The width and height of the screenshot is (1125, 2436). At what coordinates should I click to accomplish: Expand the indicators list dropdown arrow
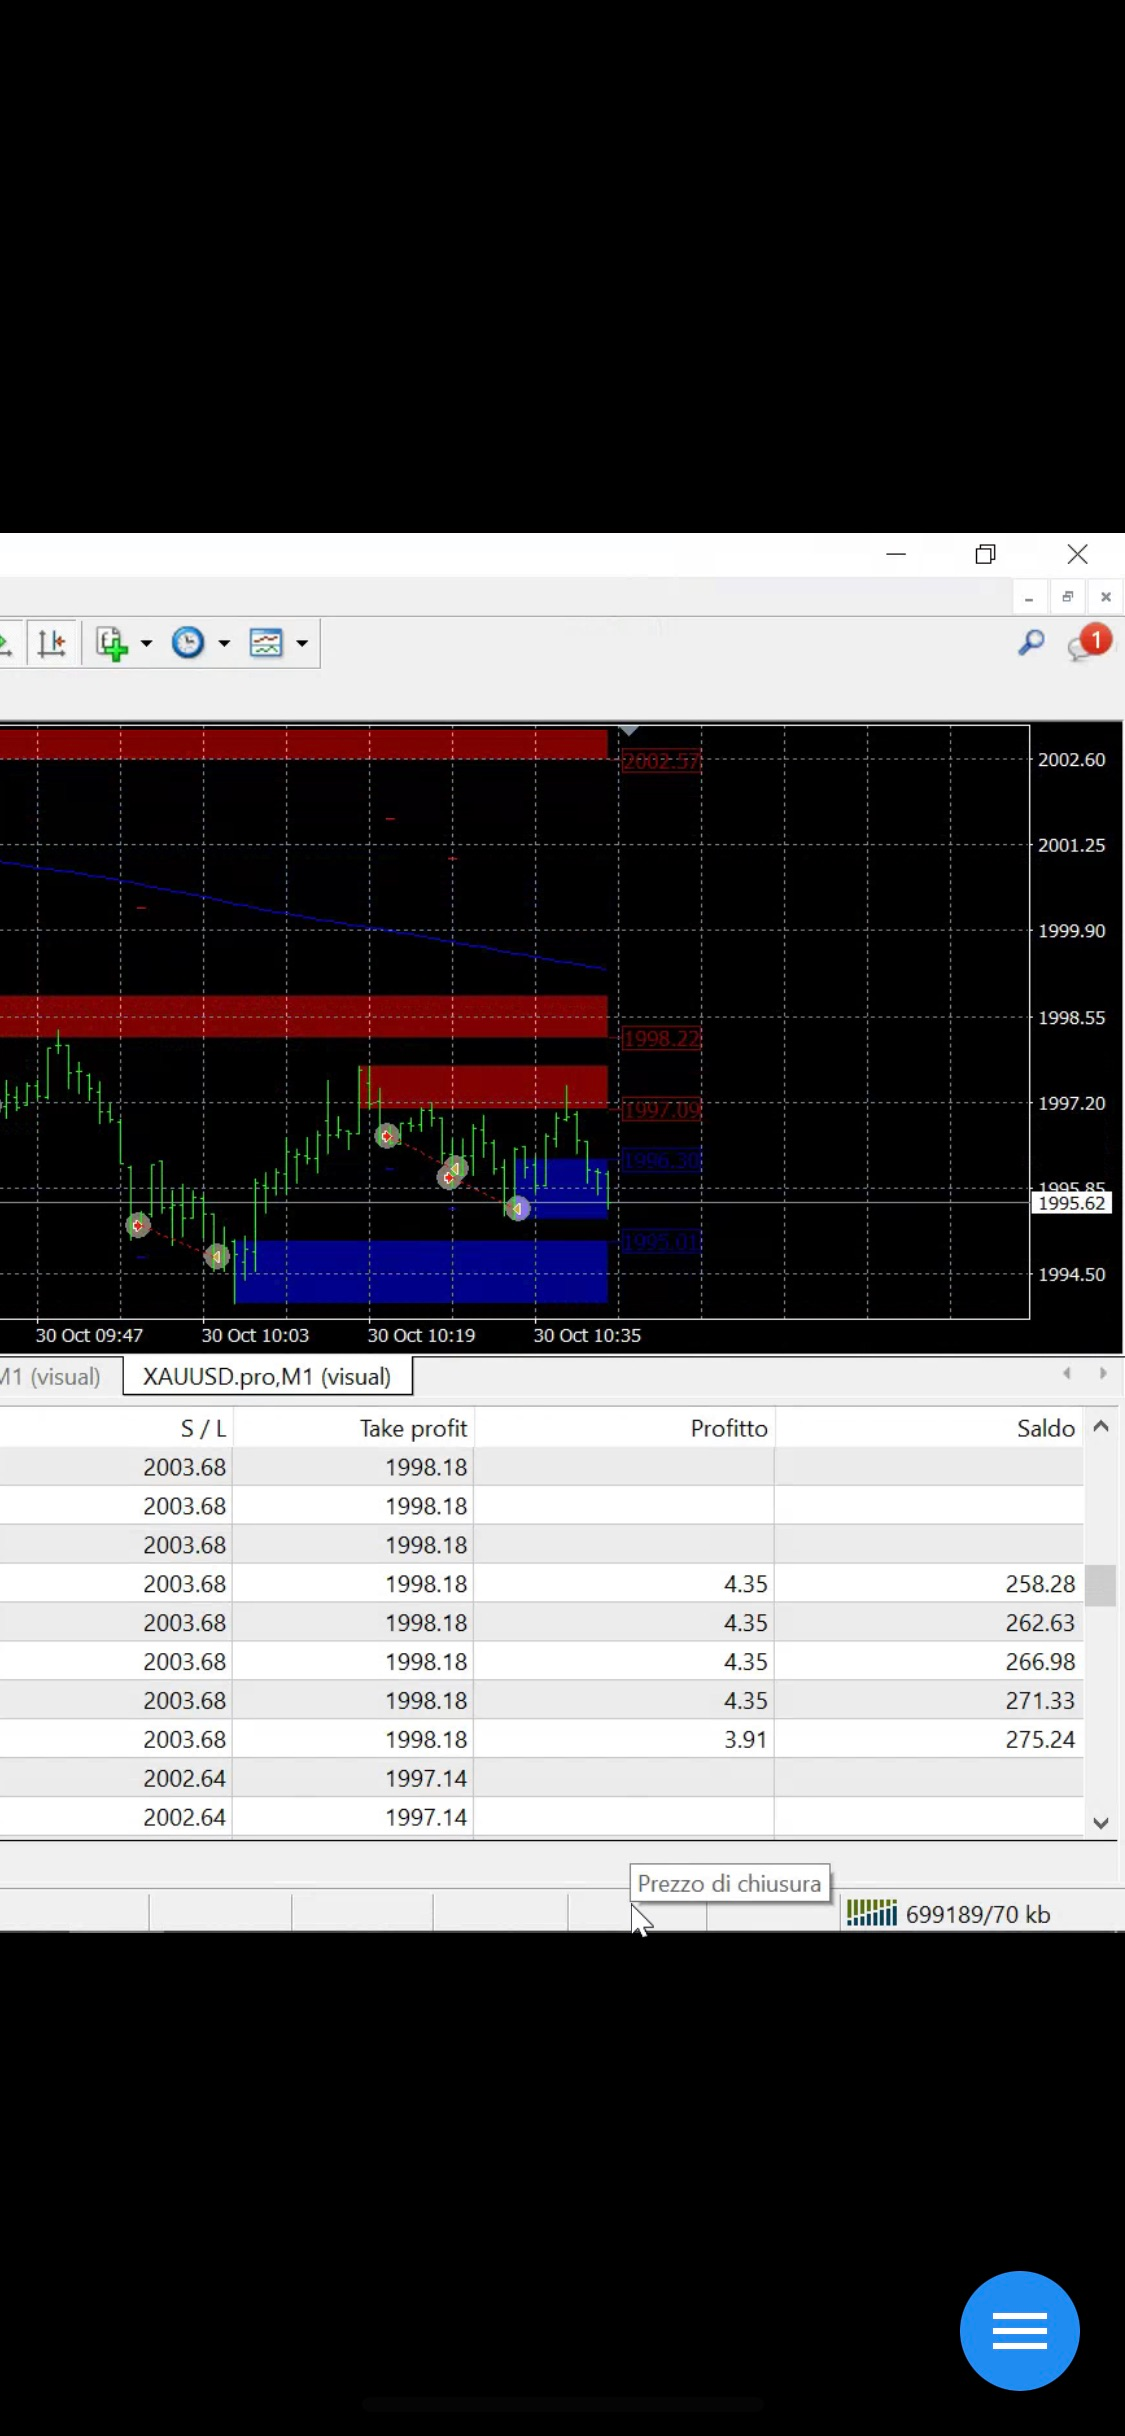tap(146, 643)
